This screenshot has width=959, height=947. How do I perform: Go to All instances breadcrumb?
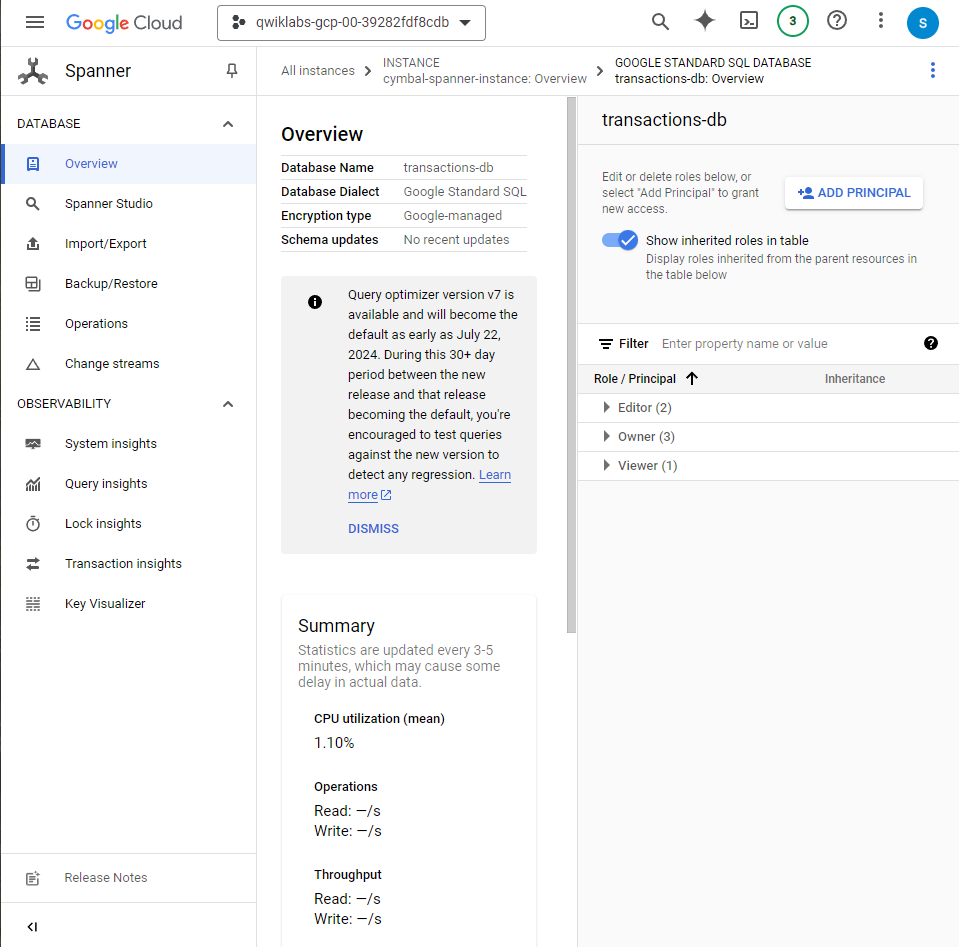pos(317,71)
